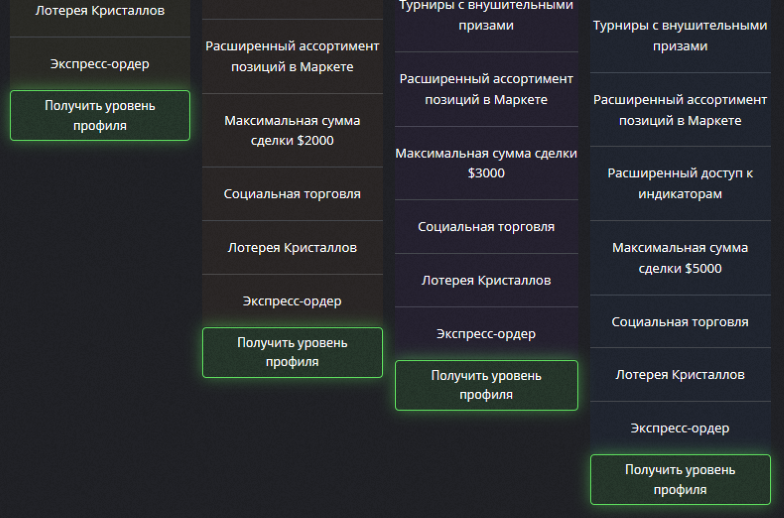
Task: Click "Экспресс-ордер" in the leftmost column
Action: pos(100,64)
